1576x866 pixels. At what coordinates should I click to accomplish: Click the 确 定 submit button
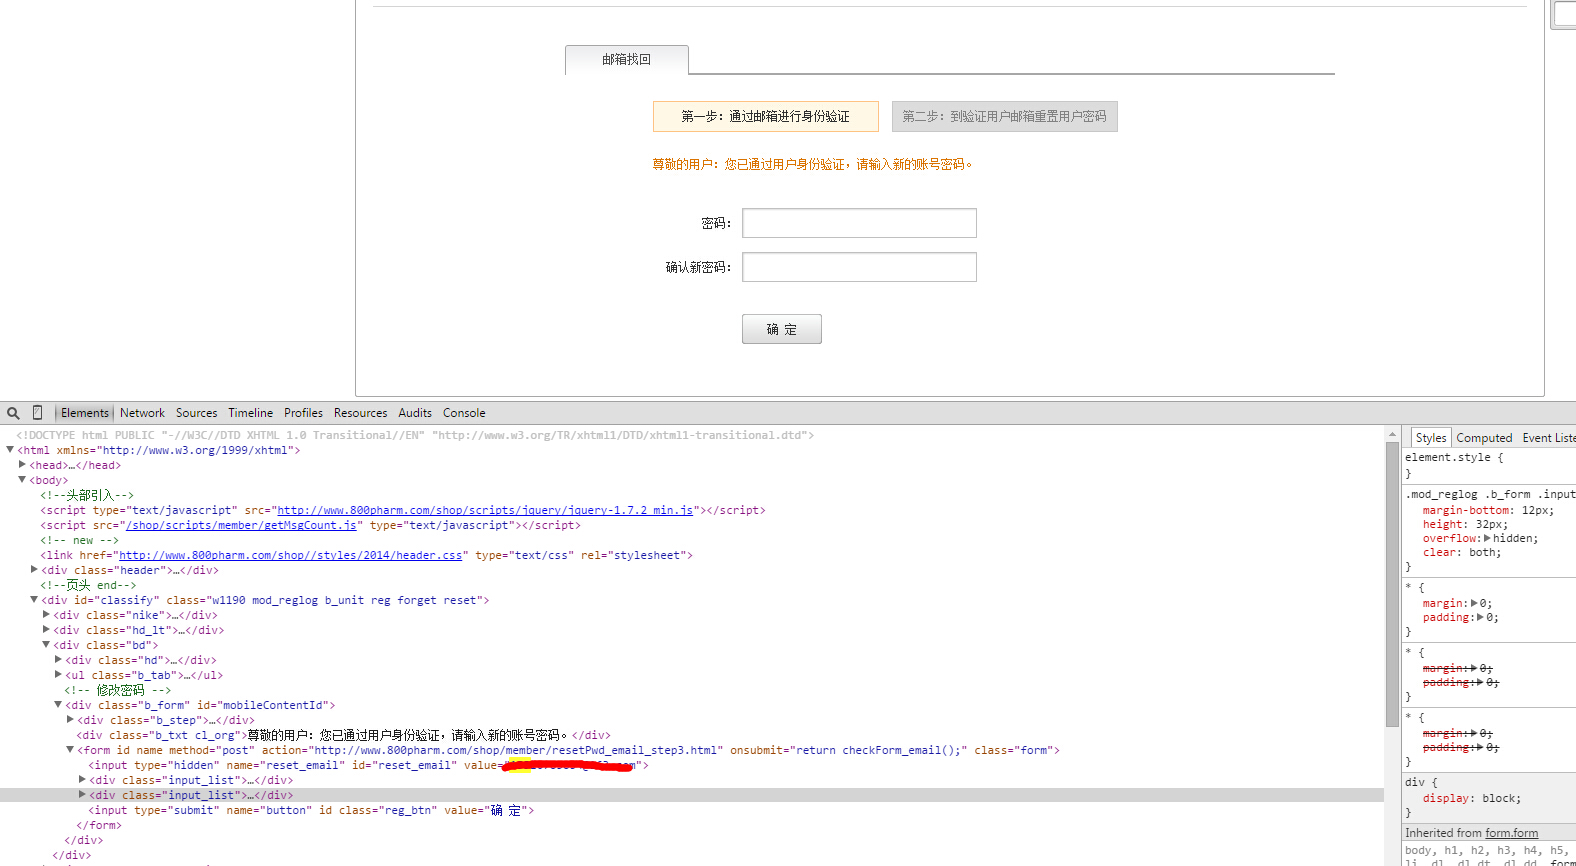[x=782, y=329]
